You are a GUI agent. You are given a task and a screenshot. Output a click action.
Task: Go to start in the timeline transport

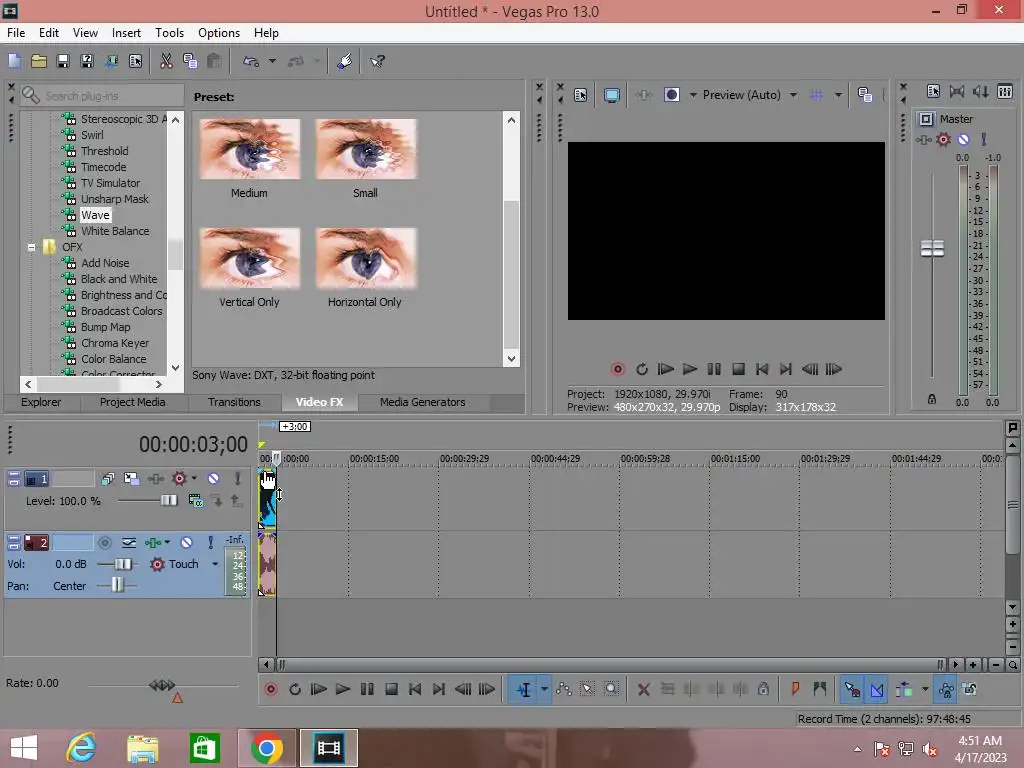(415, 689)
